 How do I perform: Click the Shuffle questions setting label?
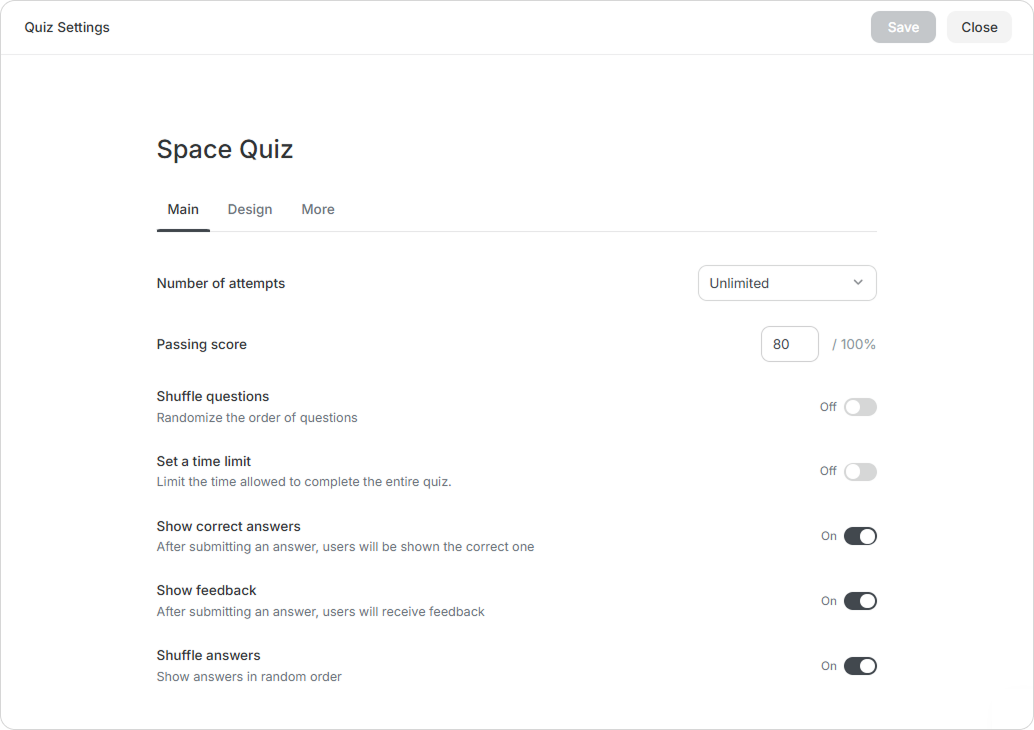tap(213, 396)
